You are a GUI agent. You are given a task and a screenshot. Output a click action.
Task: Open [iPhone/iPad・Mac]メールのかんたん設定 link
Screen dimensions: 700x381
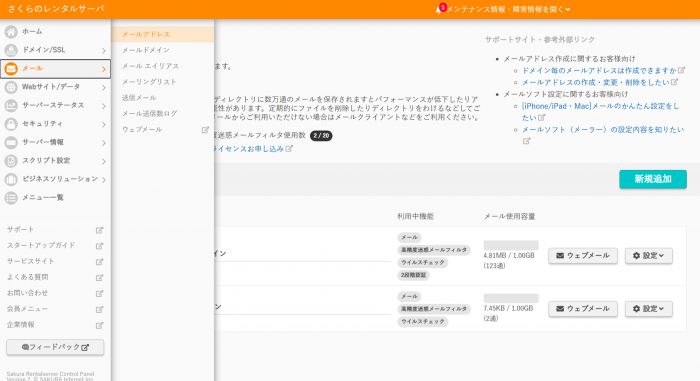[x=600, y=112]
